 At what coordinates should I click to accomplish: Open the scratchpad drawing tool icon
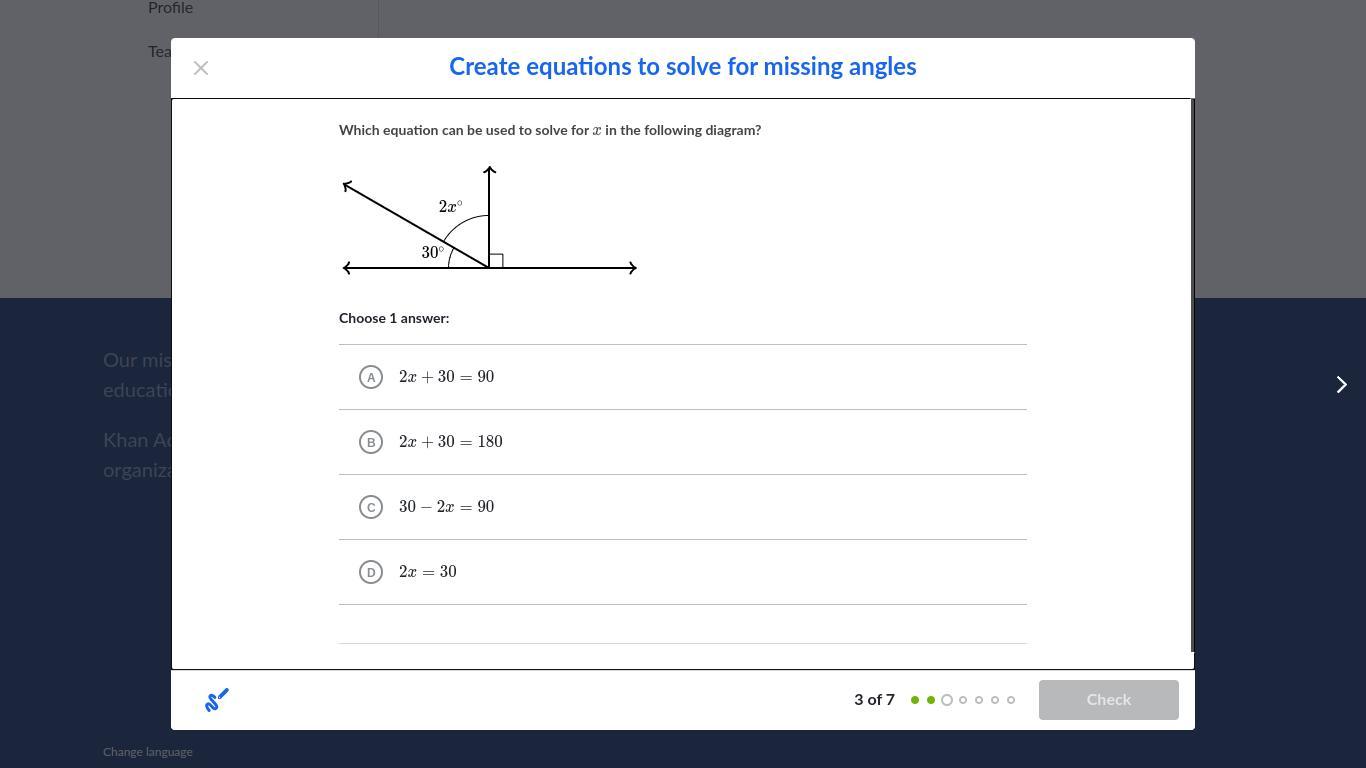tap(217, 700)
